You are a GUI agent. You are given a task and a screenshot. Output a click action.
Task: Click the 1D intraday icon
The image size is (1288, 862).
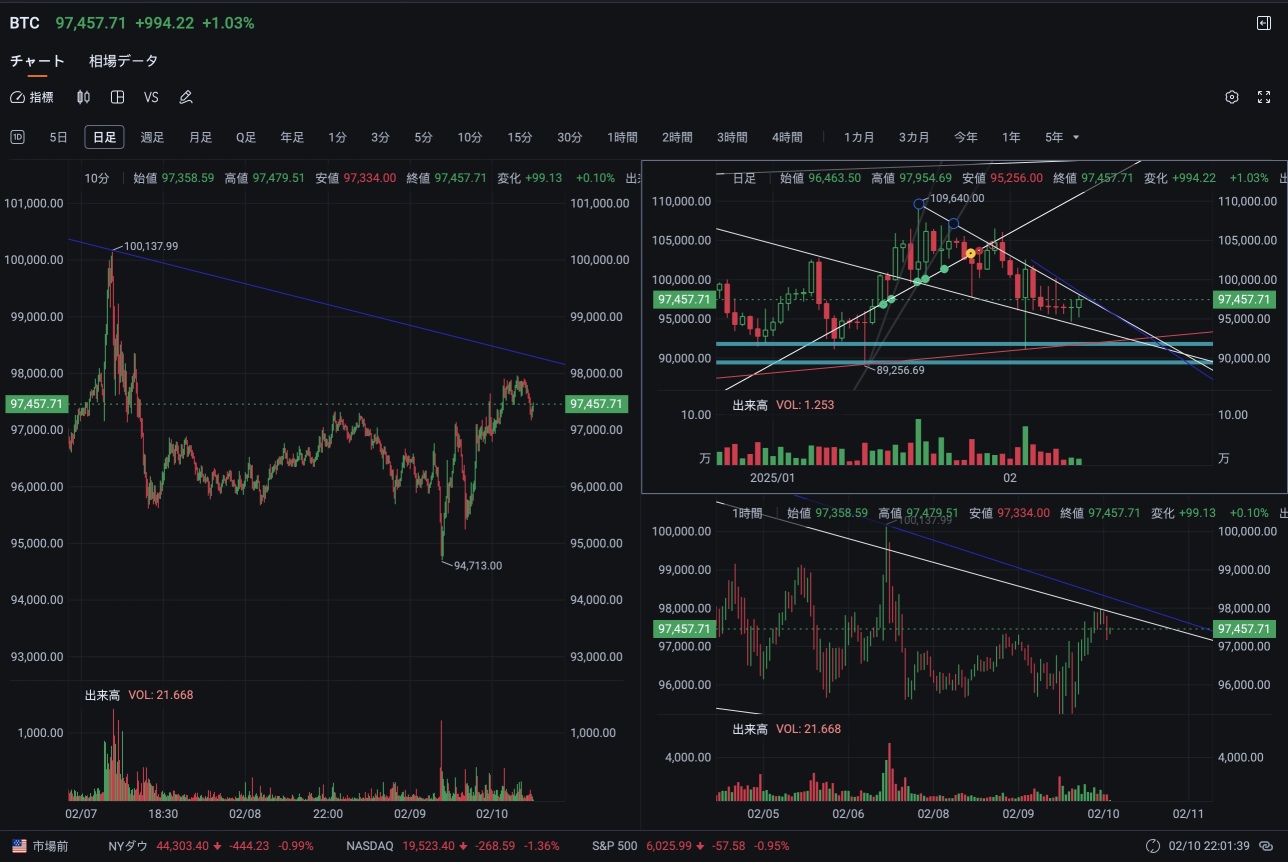[17, 137]
